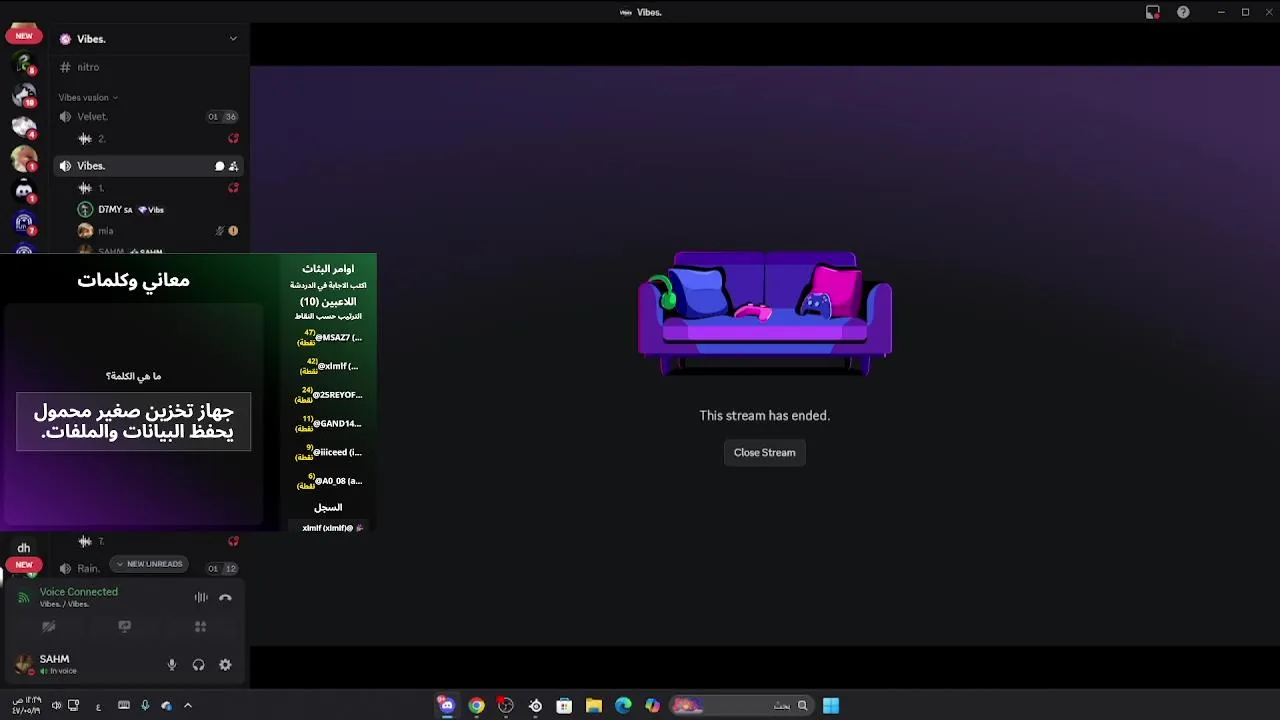Open server with 4 notification badge
Viewport: 1280px width, 720px height.
(x=24, y=127)
